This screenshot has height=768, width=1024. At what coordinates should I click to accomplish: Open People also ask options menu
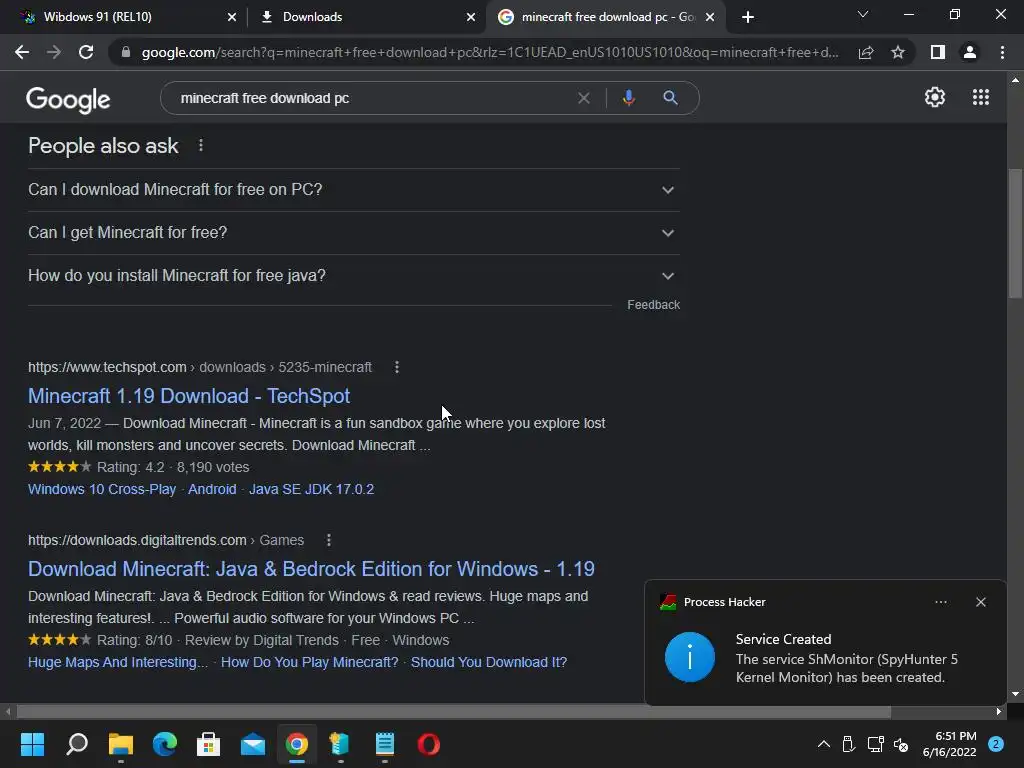click(x=200, y=146)
